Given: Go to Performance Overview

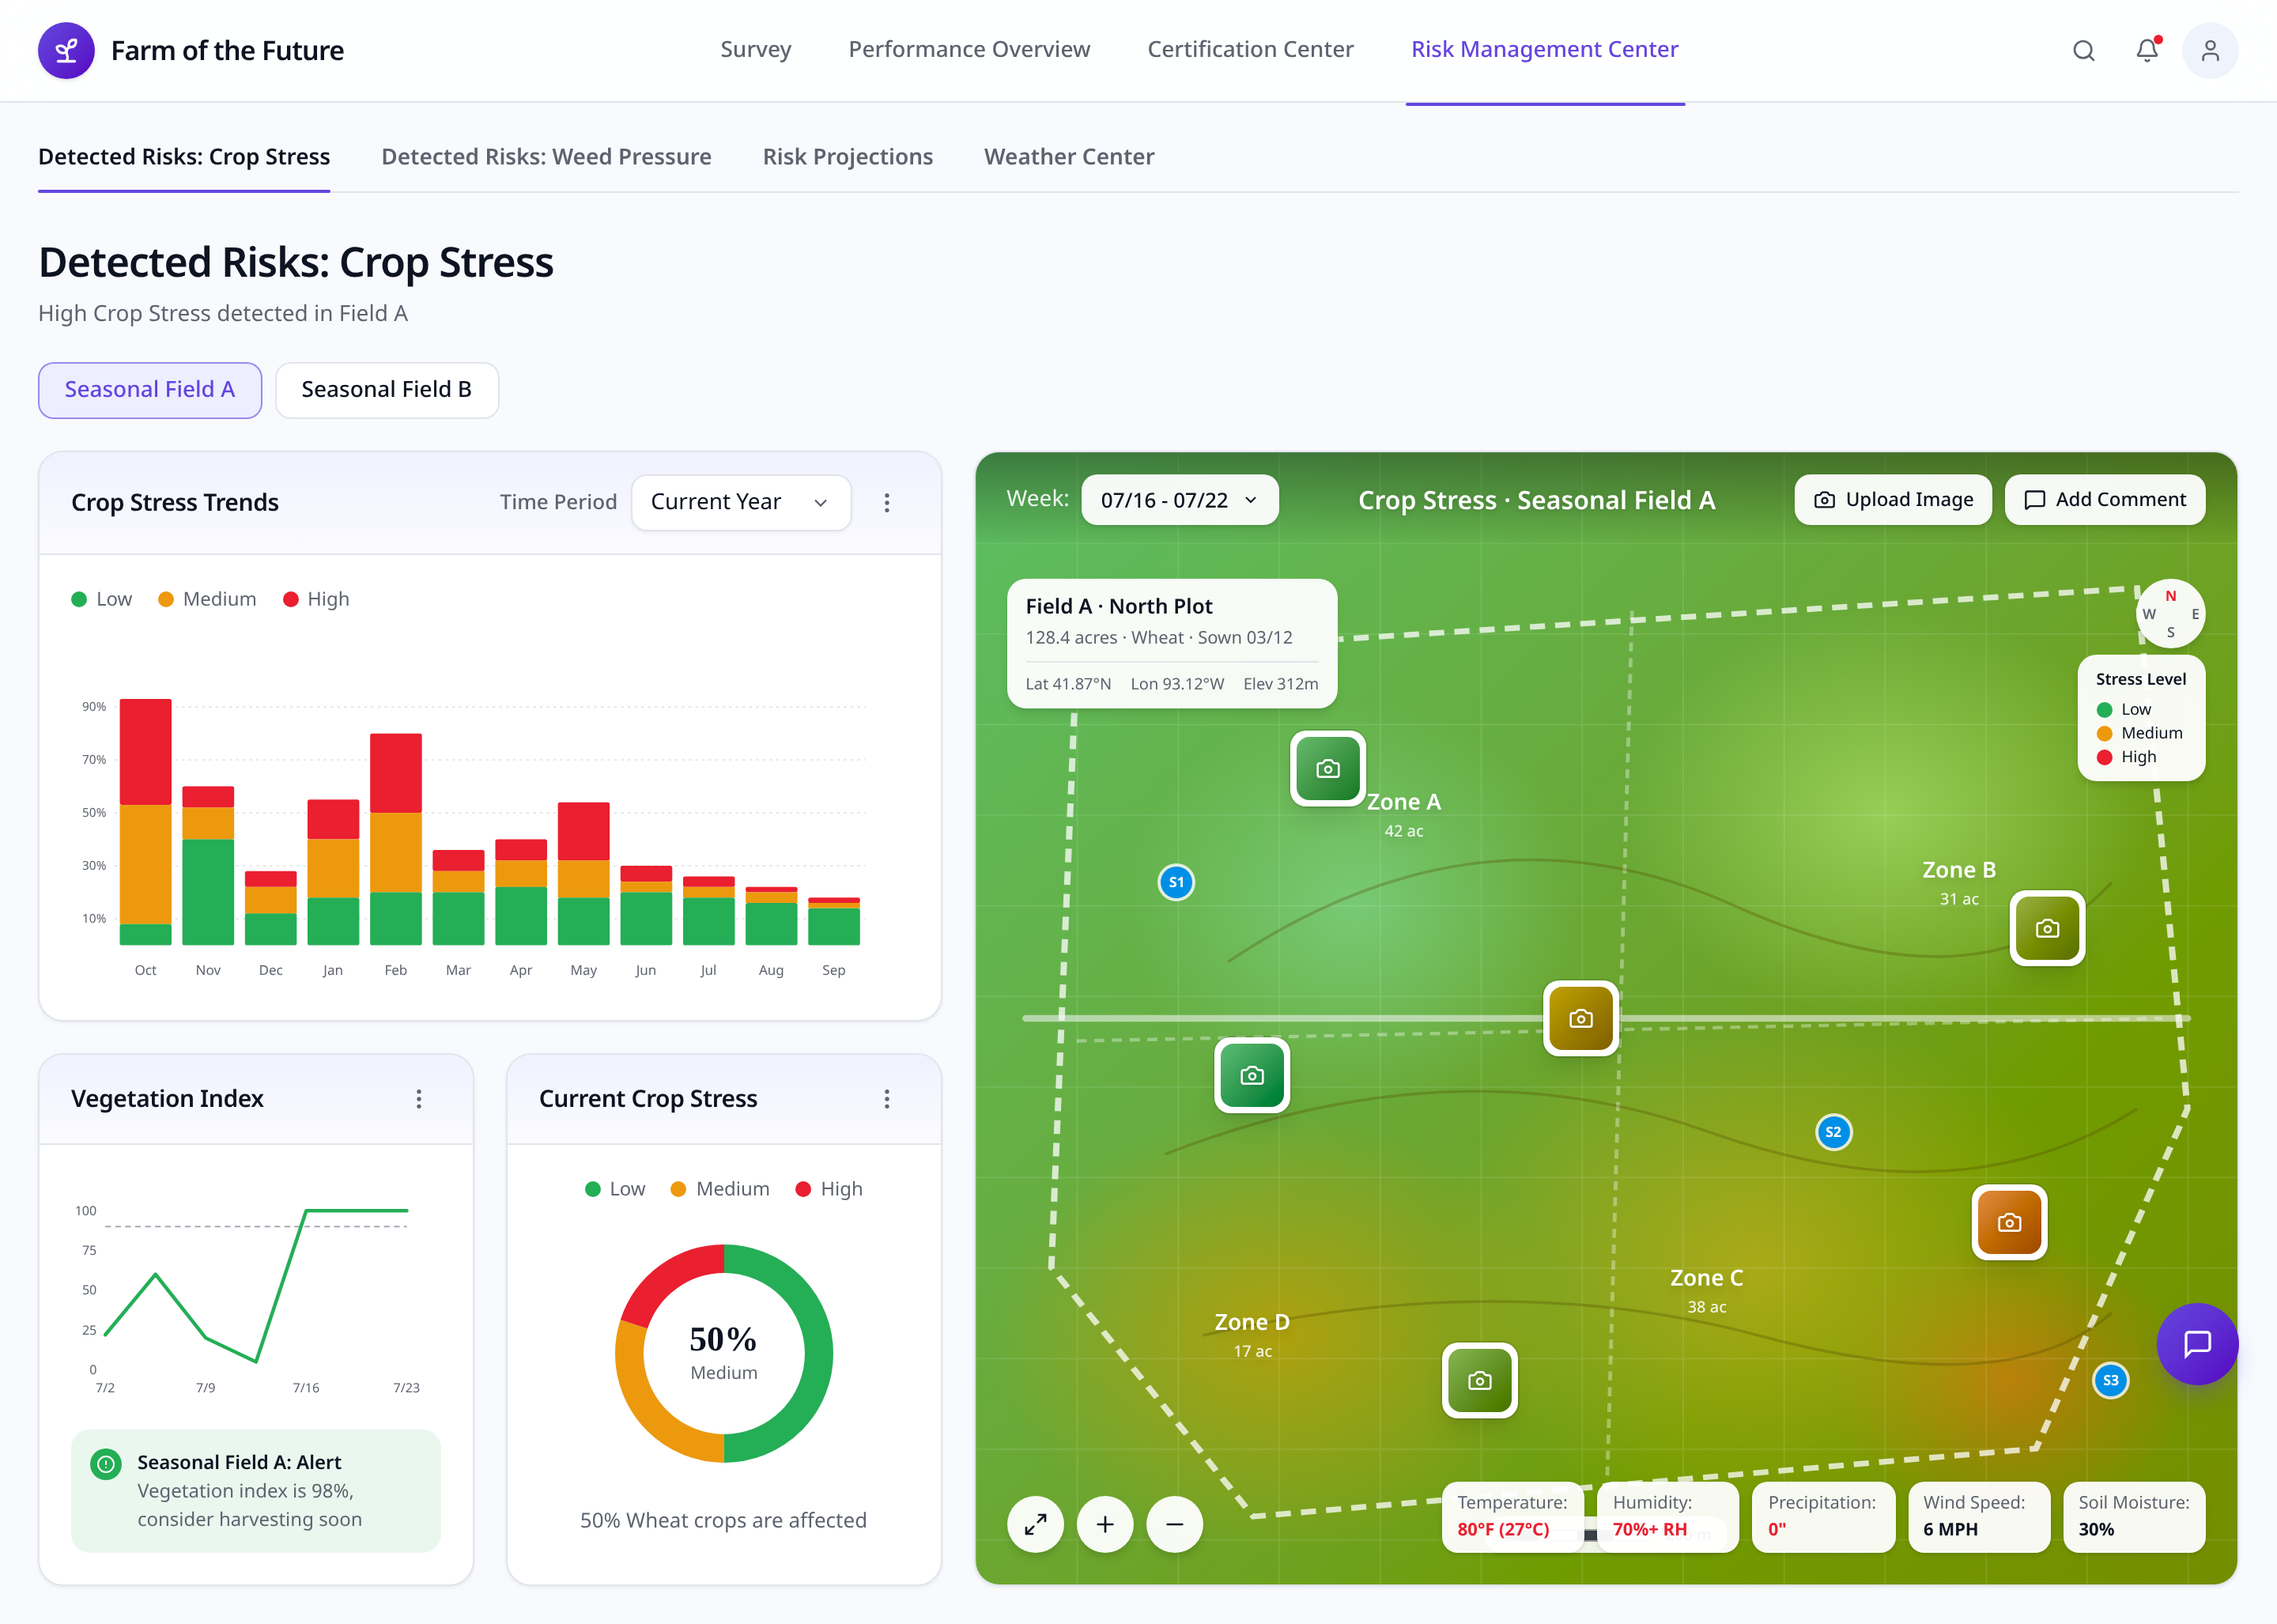Looking at the screenshot, I should (969, 50).
